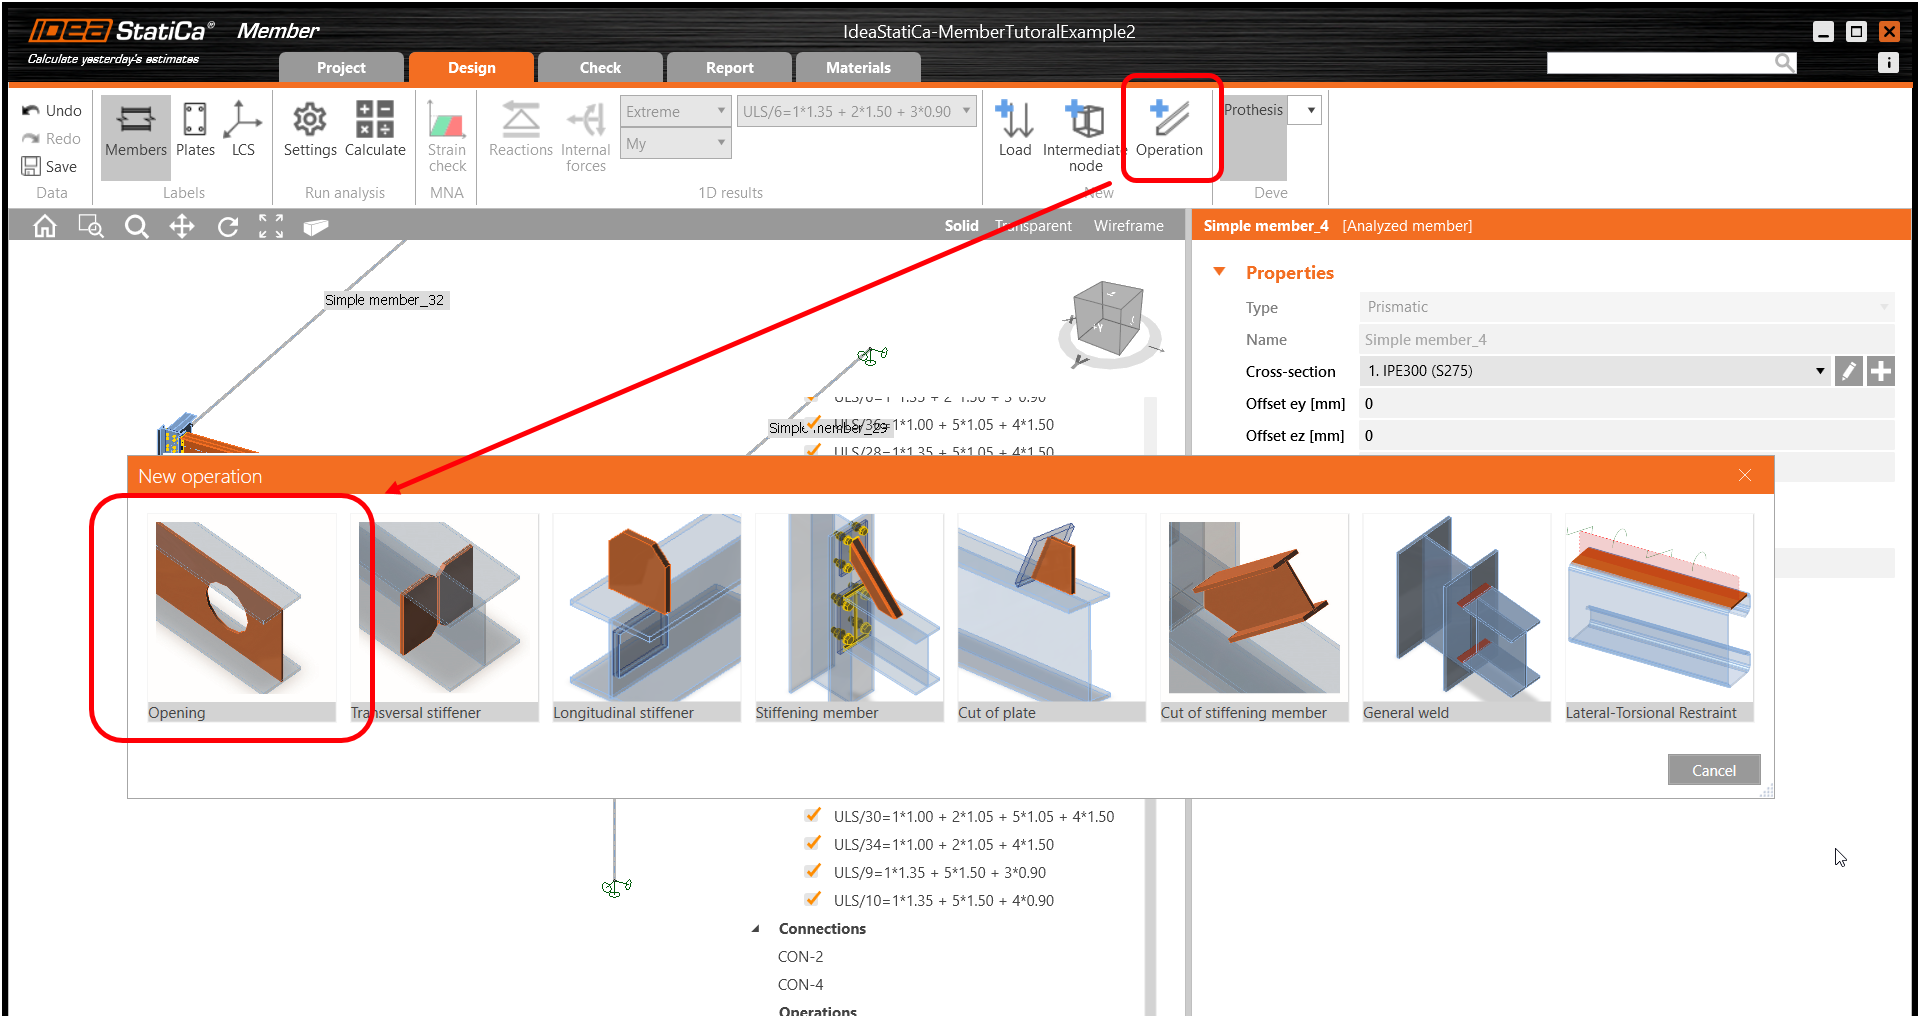The image size is (1920, 1016).
Task: Cancel the New operation dialog
Action: click(x=1713, y=769)
